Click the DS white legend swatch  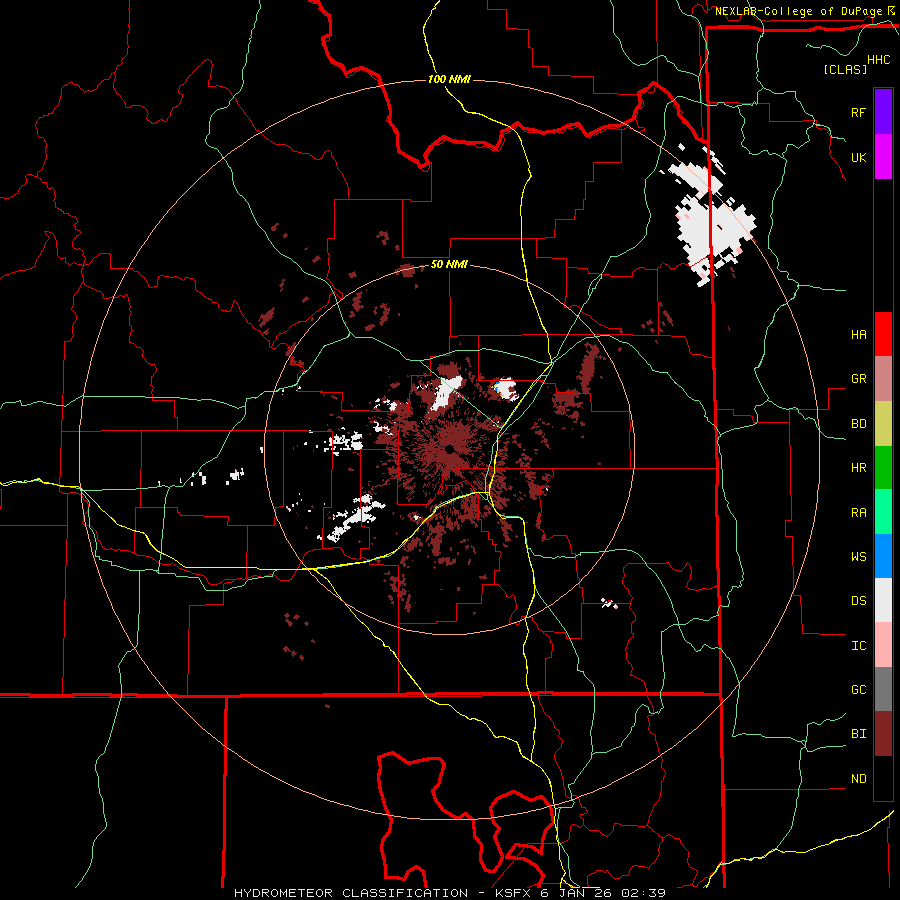point(883,600)
